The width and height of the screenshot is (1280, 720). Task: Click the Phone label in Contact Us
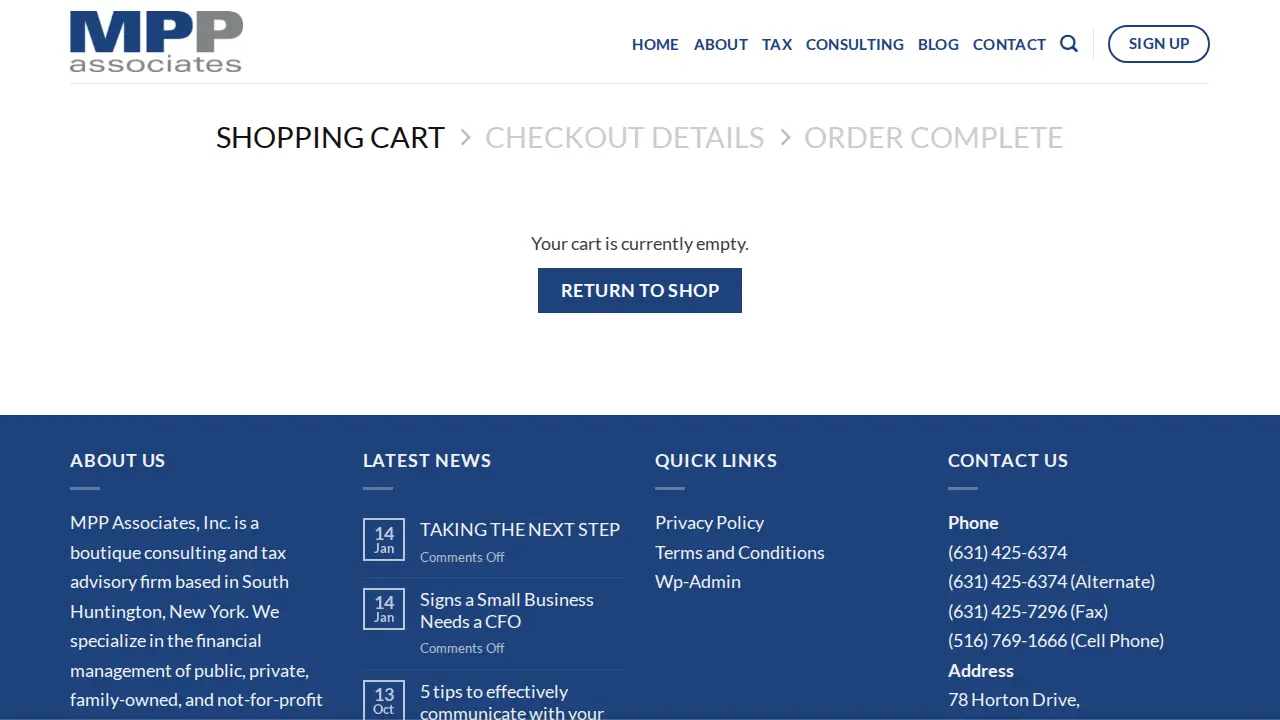(x=973, y=522)
